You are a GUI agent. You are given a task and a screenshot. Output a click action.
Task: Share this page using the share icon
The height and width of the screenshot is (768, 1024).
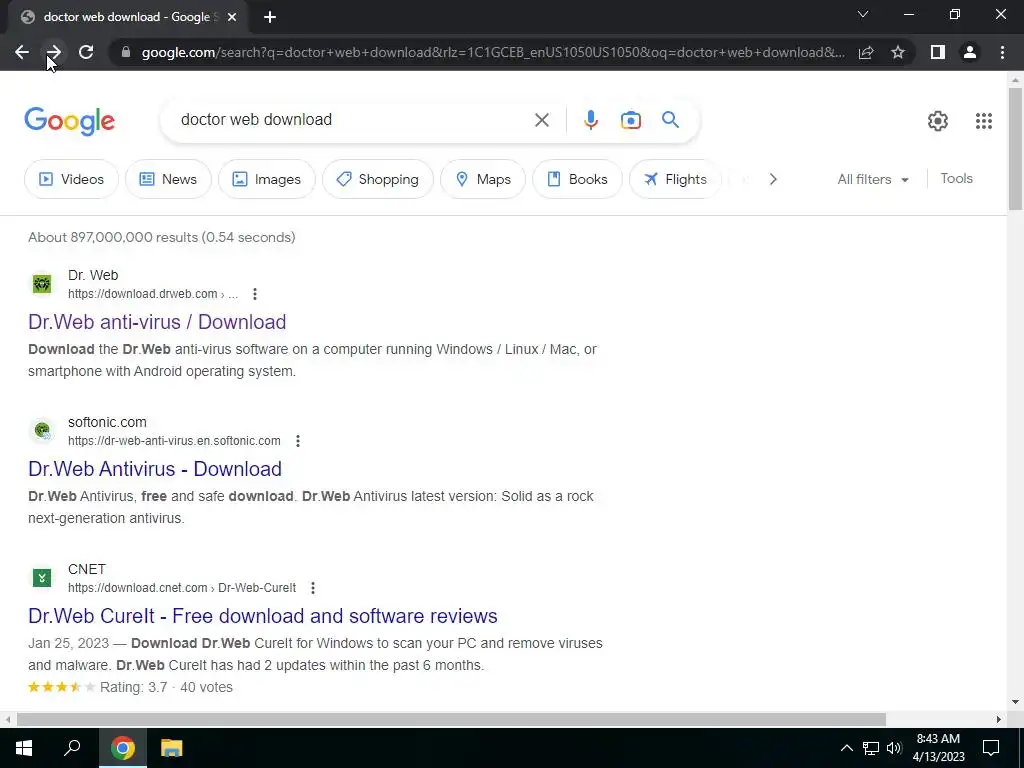[866, 52]
